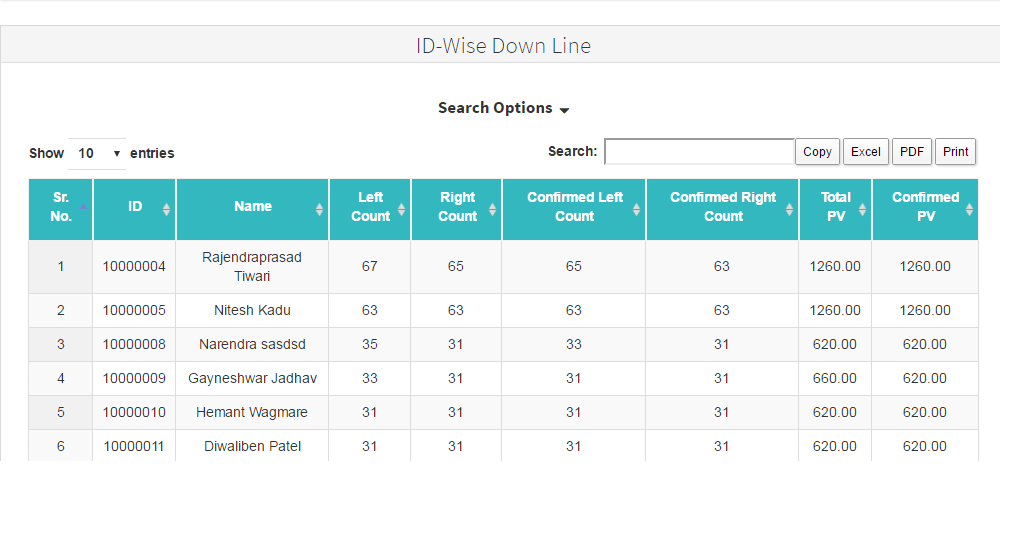Select Gayneshwar Jadhav row name
This screenshot has height=556, width=1011.
[252, 378]
